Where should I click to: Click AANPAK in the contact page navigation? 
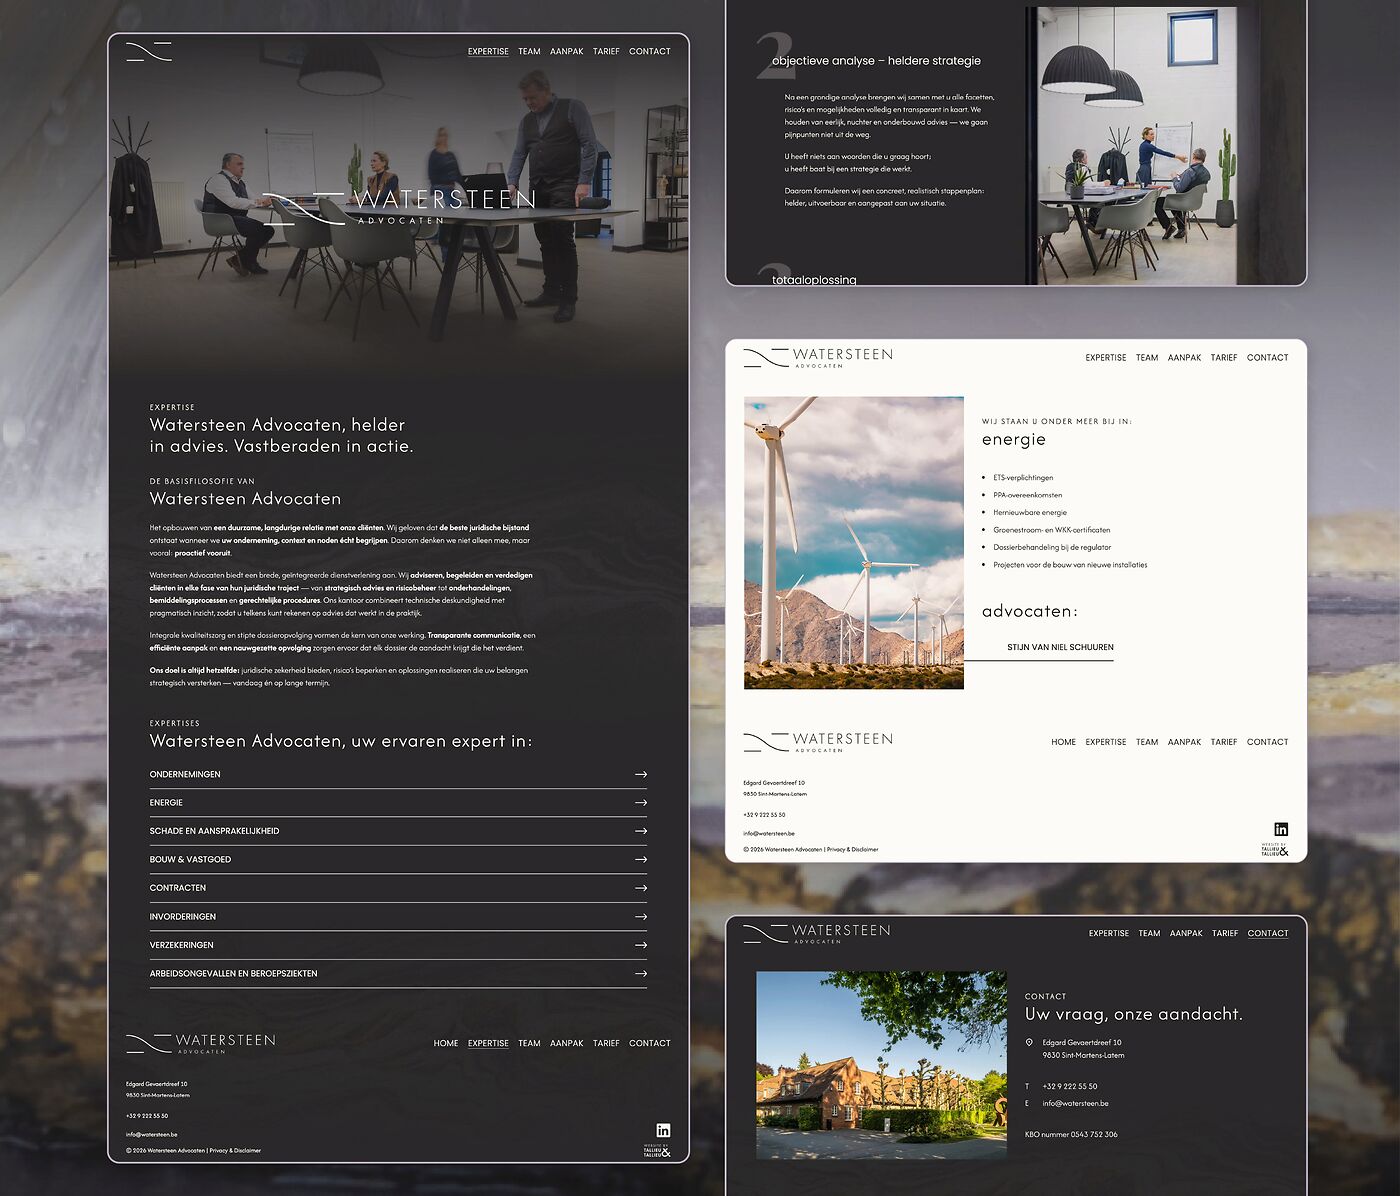coord(1186,933)
